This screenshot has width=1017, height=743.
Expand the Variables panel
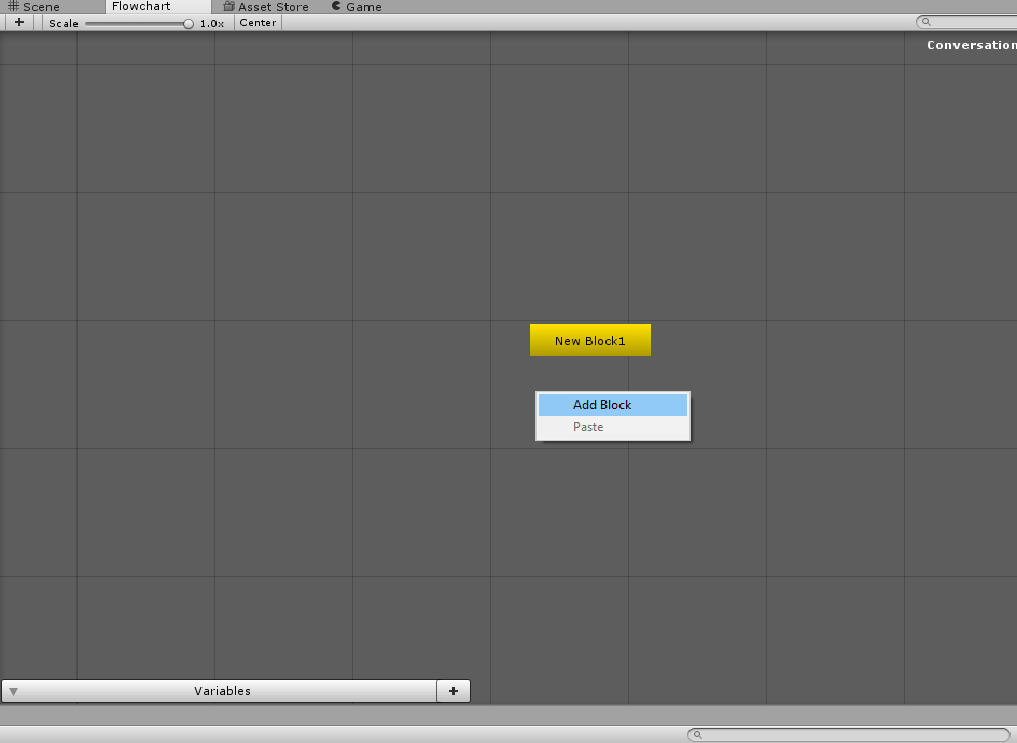click(222, 690)
